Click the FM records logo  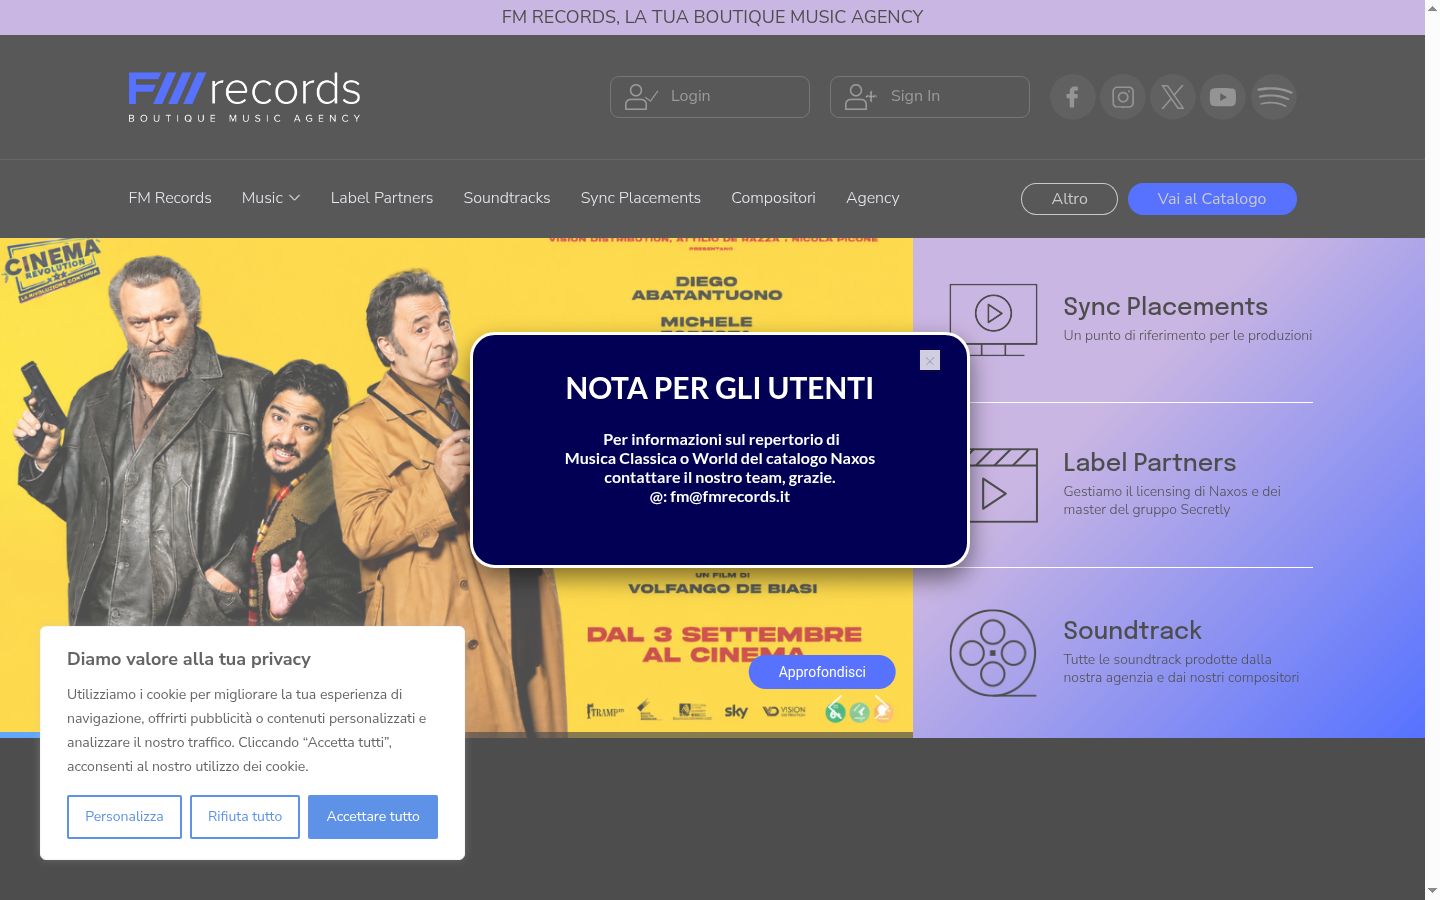point(244,97)
